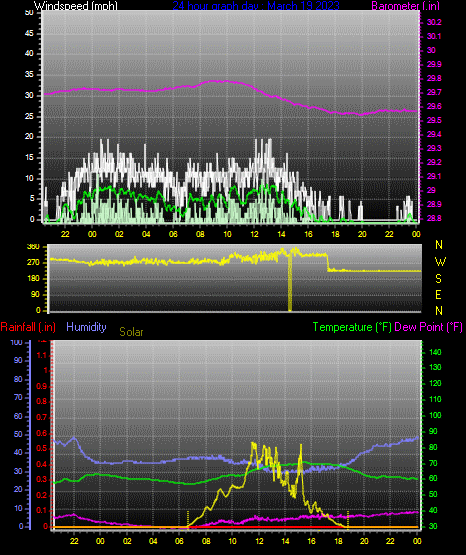Click the red "Rainfall (.in)" legend label
This screenshot has width=466, height=555.
click(x=28, y=327)
